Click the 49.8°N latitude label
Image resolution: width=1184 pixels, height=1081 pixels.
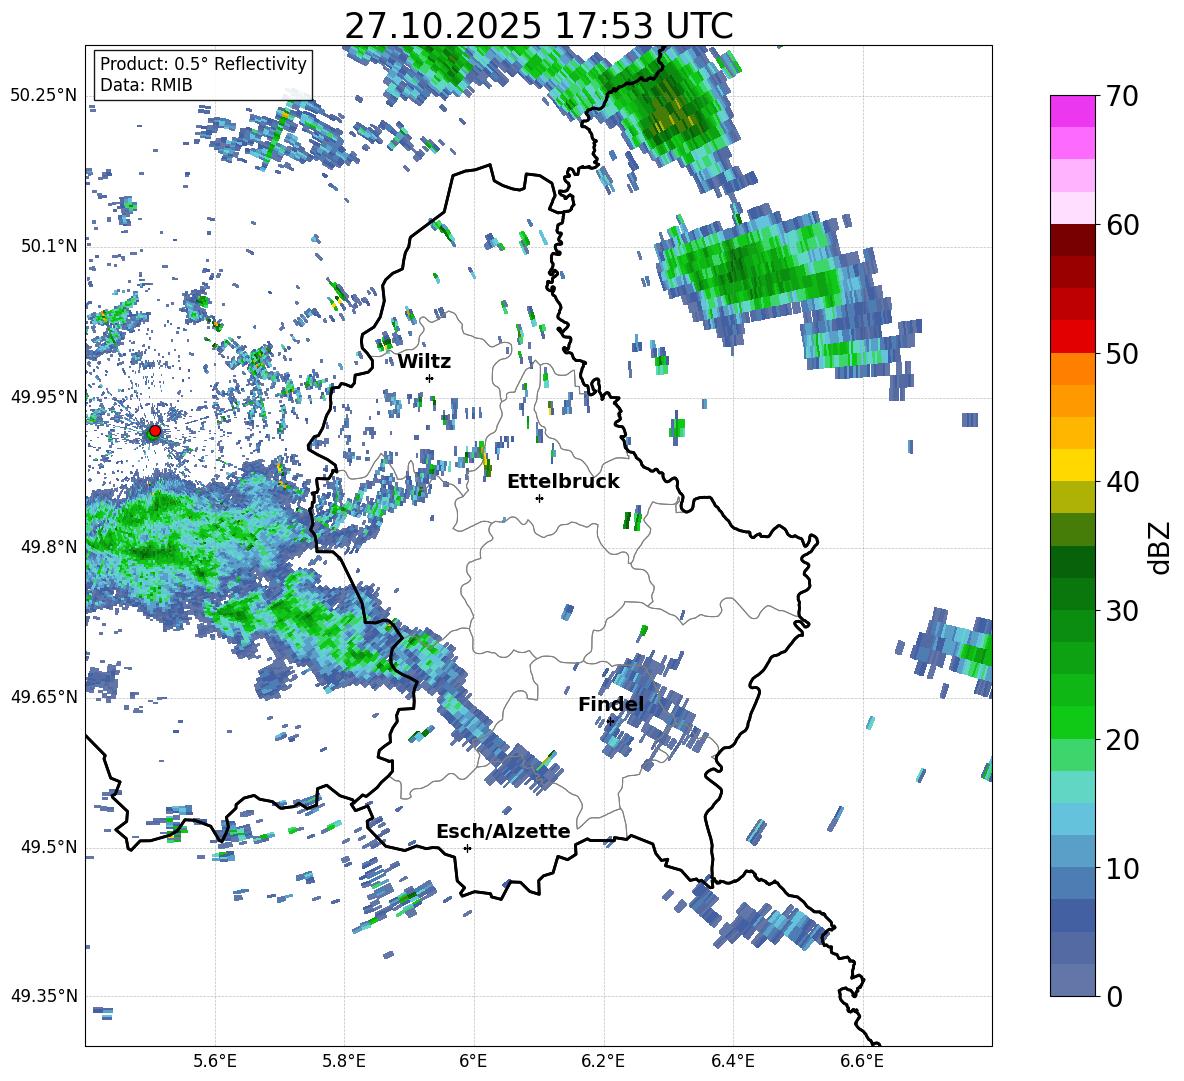tap(50, 547)
